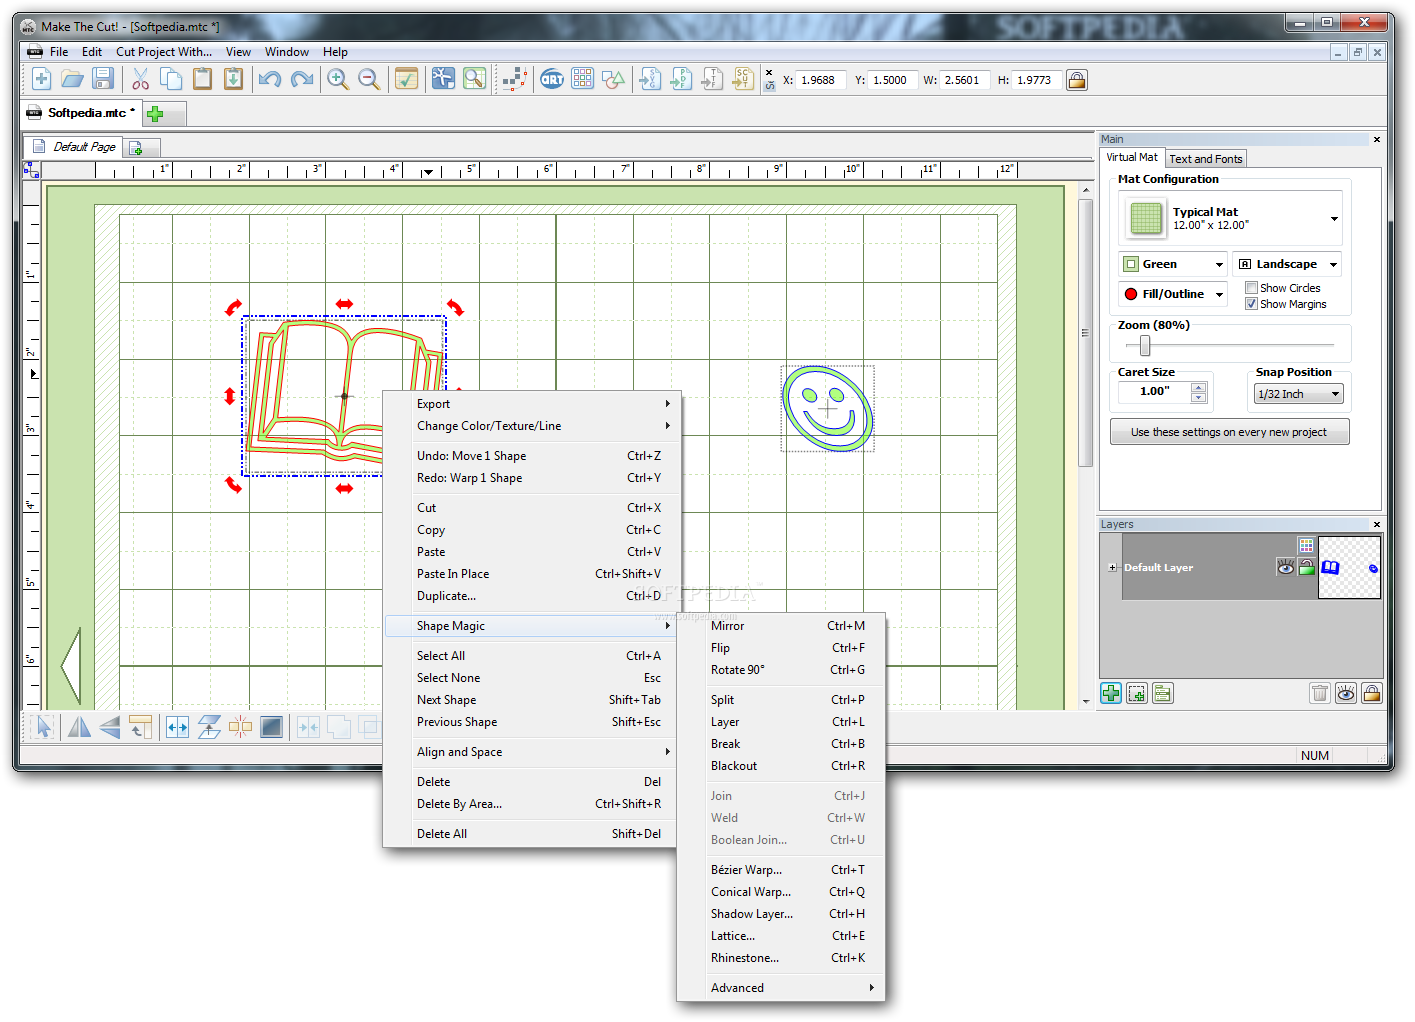Click the Mirror horizontally tool icon
This screenshot has width=1415, height=1022.
(x=79, y=727)
